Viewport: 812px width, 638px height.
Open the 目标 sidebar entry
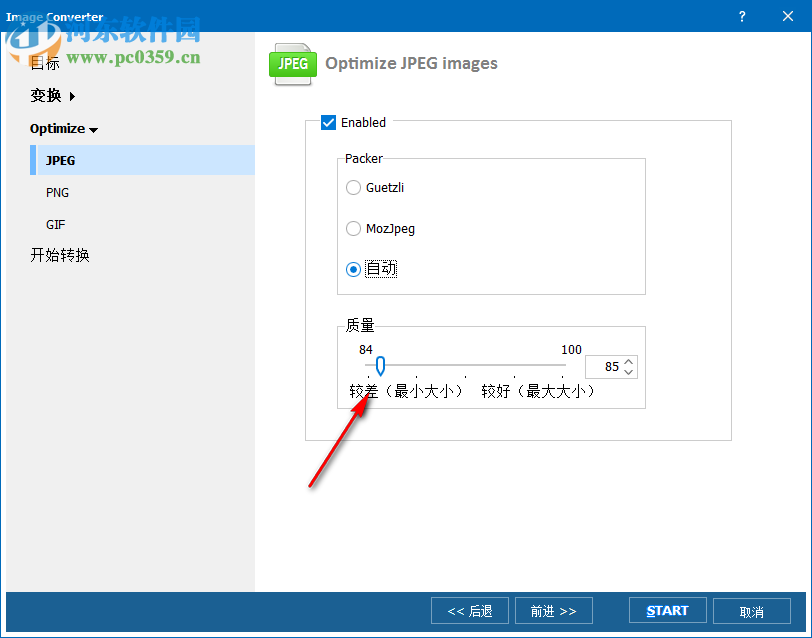[x=44, y=62]
